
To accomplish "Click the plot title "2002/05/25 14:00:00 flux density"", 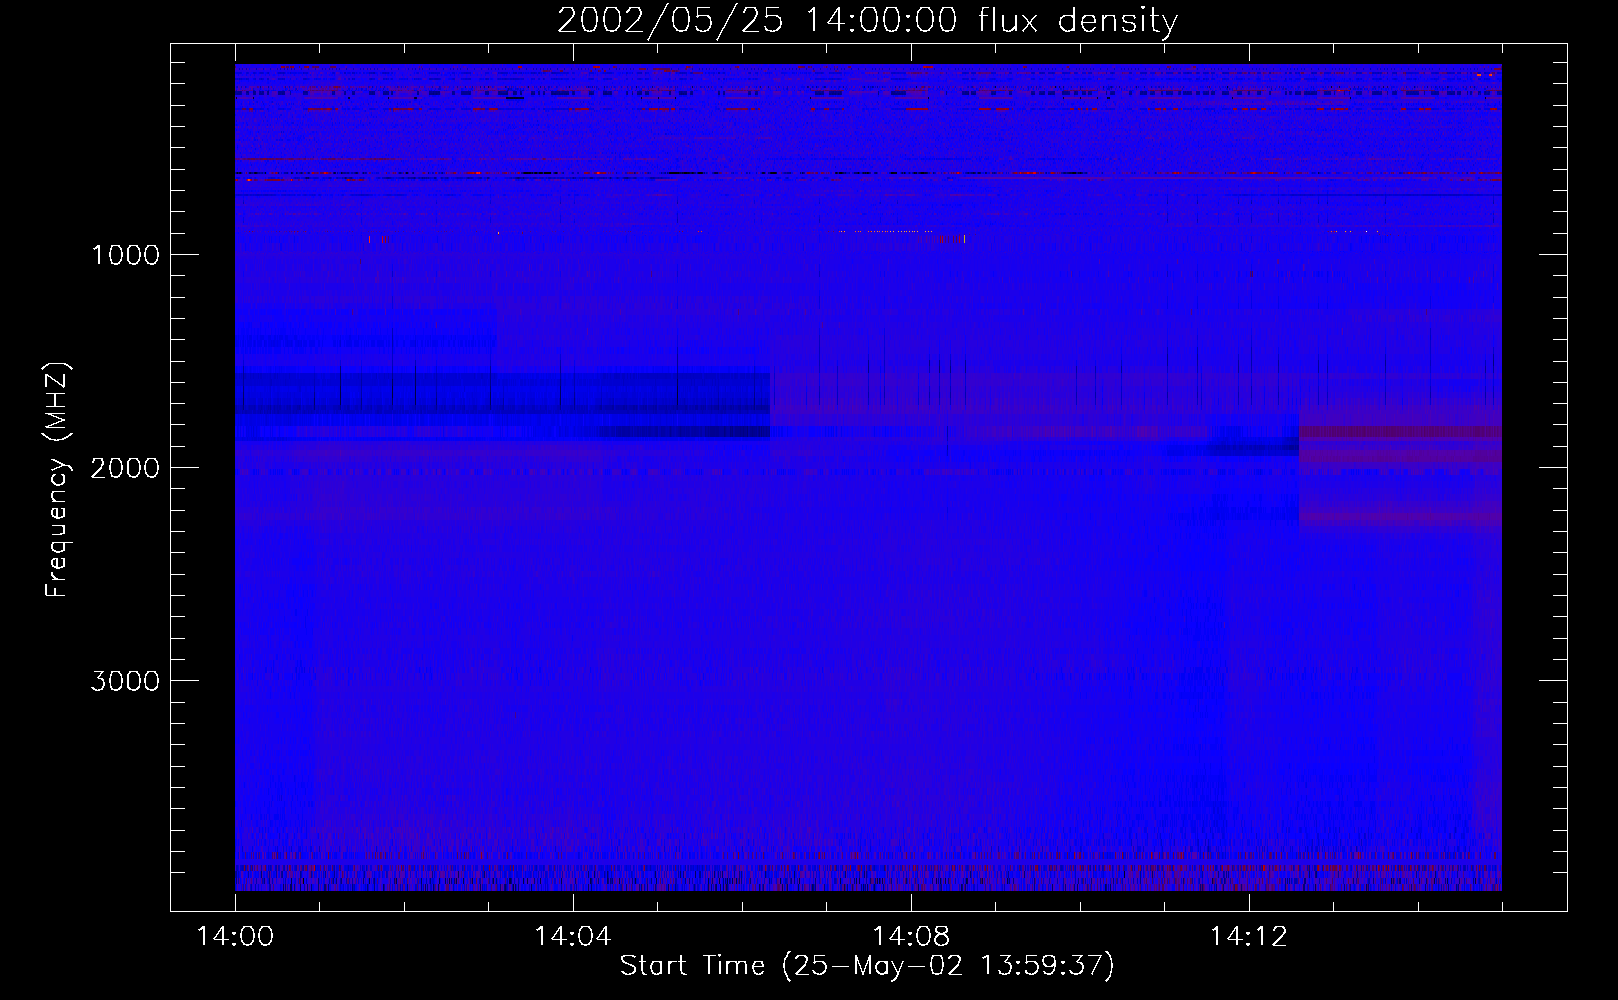I will (867, 21).
